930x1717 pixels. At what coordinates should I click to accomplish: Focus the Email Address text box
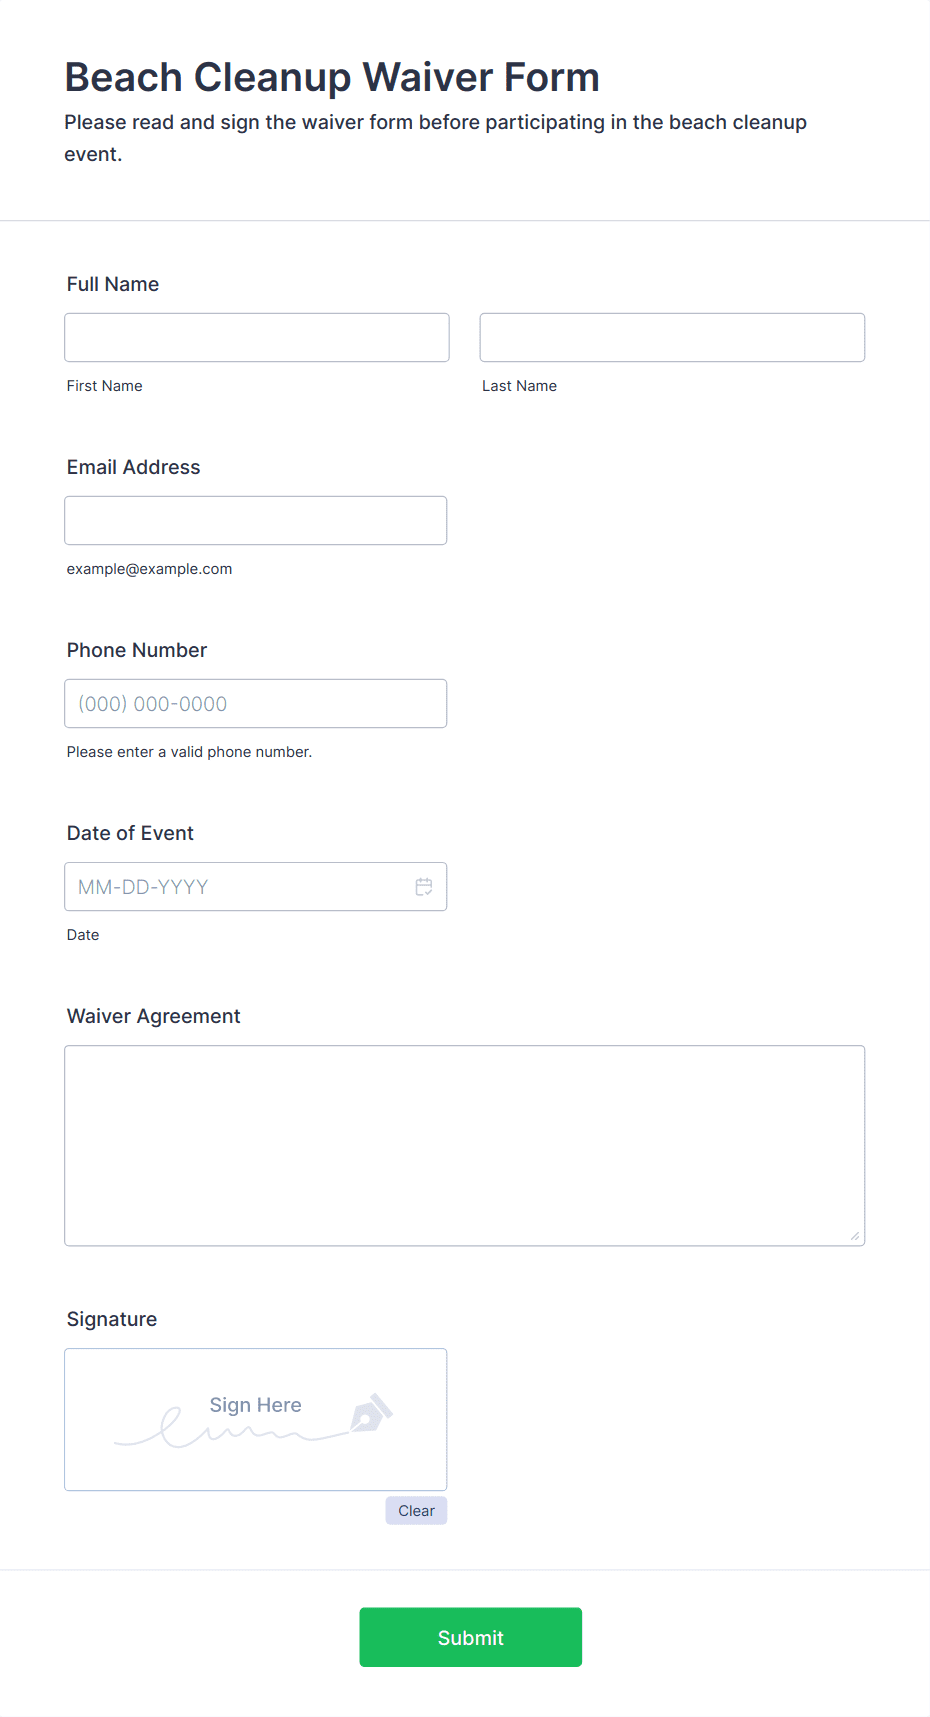[256, 520]
